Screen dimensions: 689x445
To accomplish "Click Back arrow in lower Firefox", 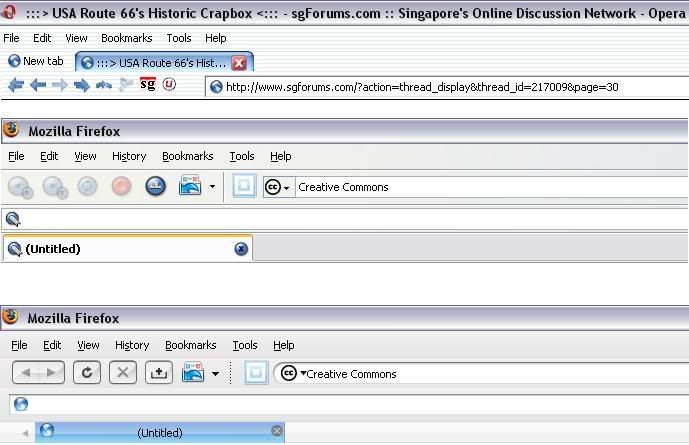I will point(25,373).
